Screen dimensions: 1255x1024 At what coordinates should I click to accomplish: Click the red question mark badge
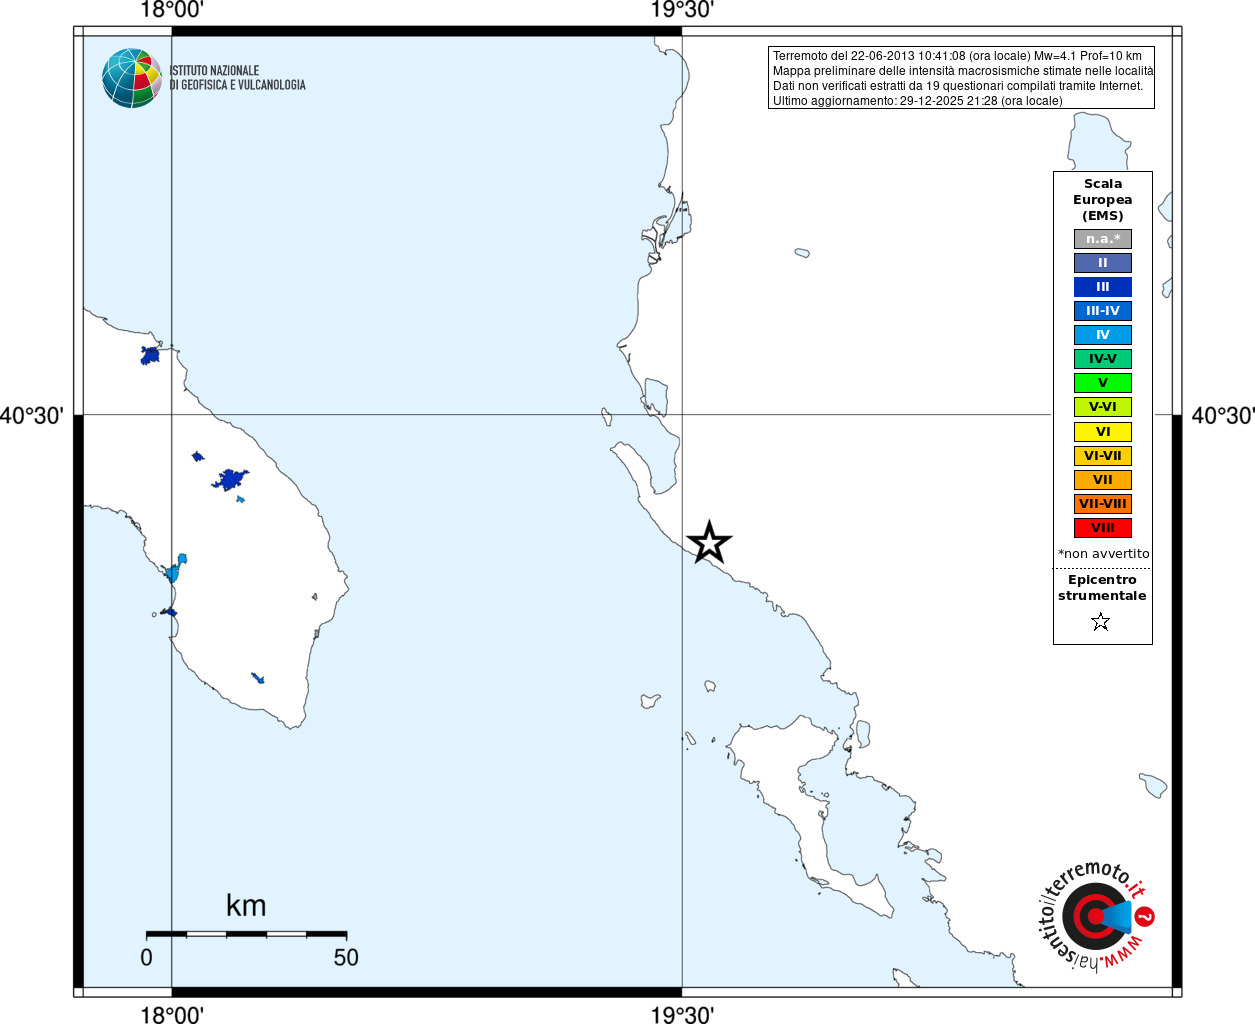click(x=1145, y=916)
